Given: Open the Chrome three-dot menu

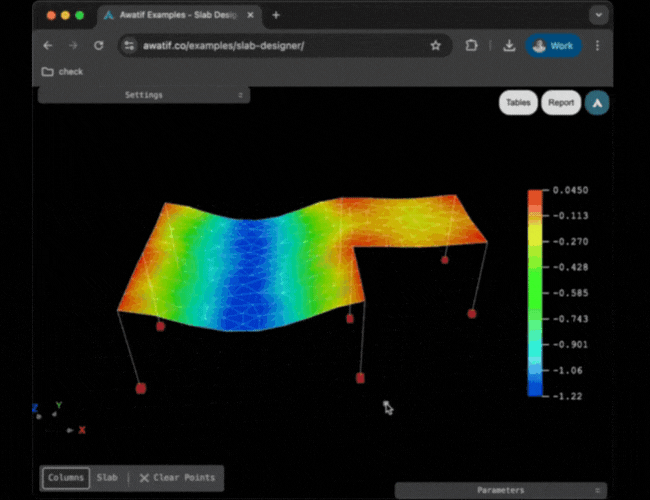Looking at the screenshot, I should 597,46.
